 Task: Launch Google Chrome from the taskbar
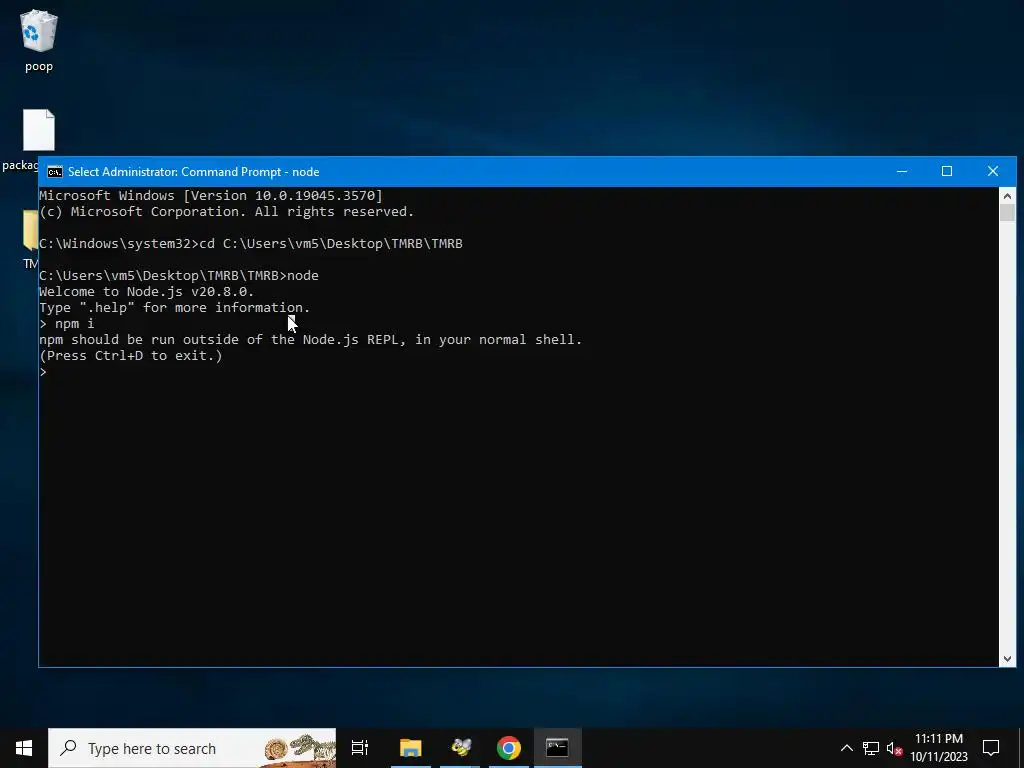click(x=509, y=748)
